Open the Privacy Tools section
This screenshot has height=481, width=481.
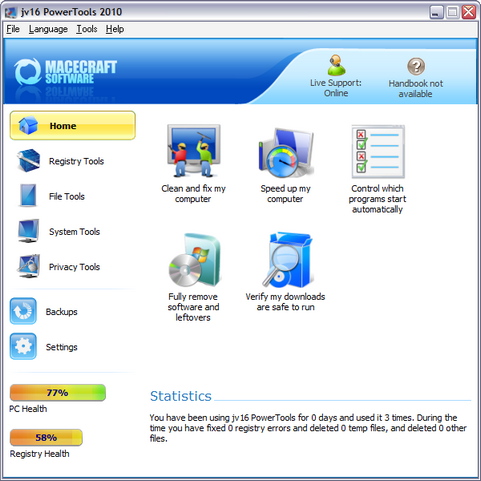click(74, 267)
